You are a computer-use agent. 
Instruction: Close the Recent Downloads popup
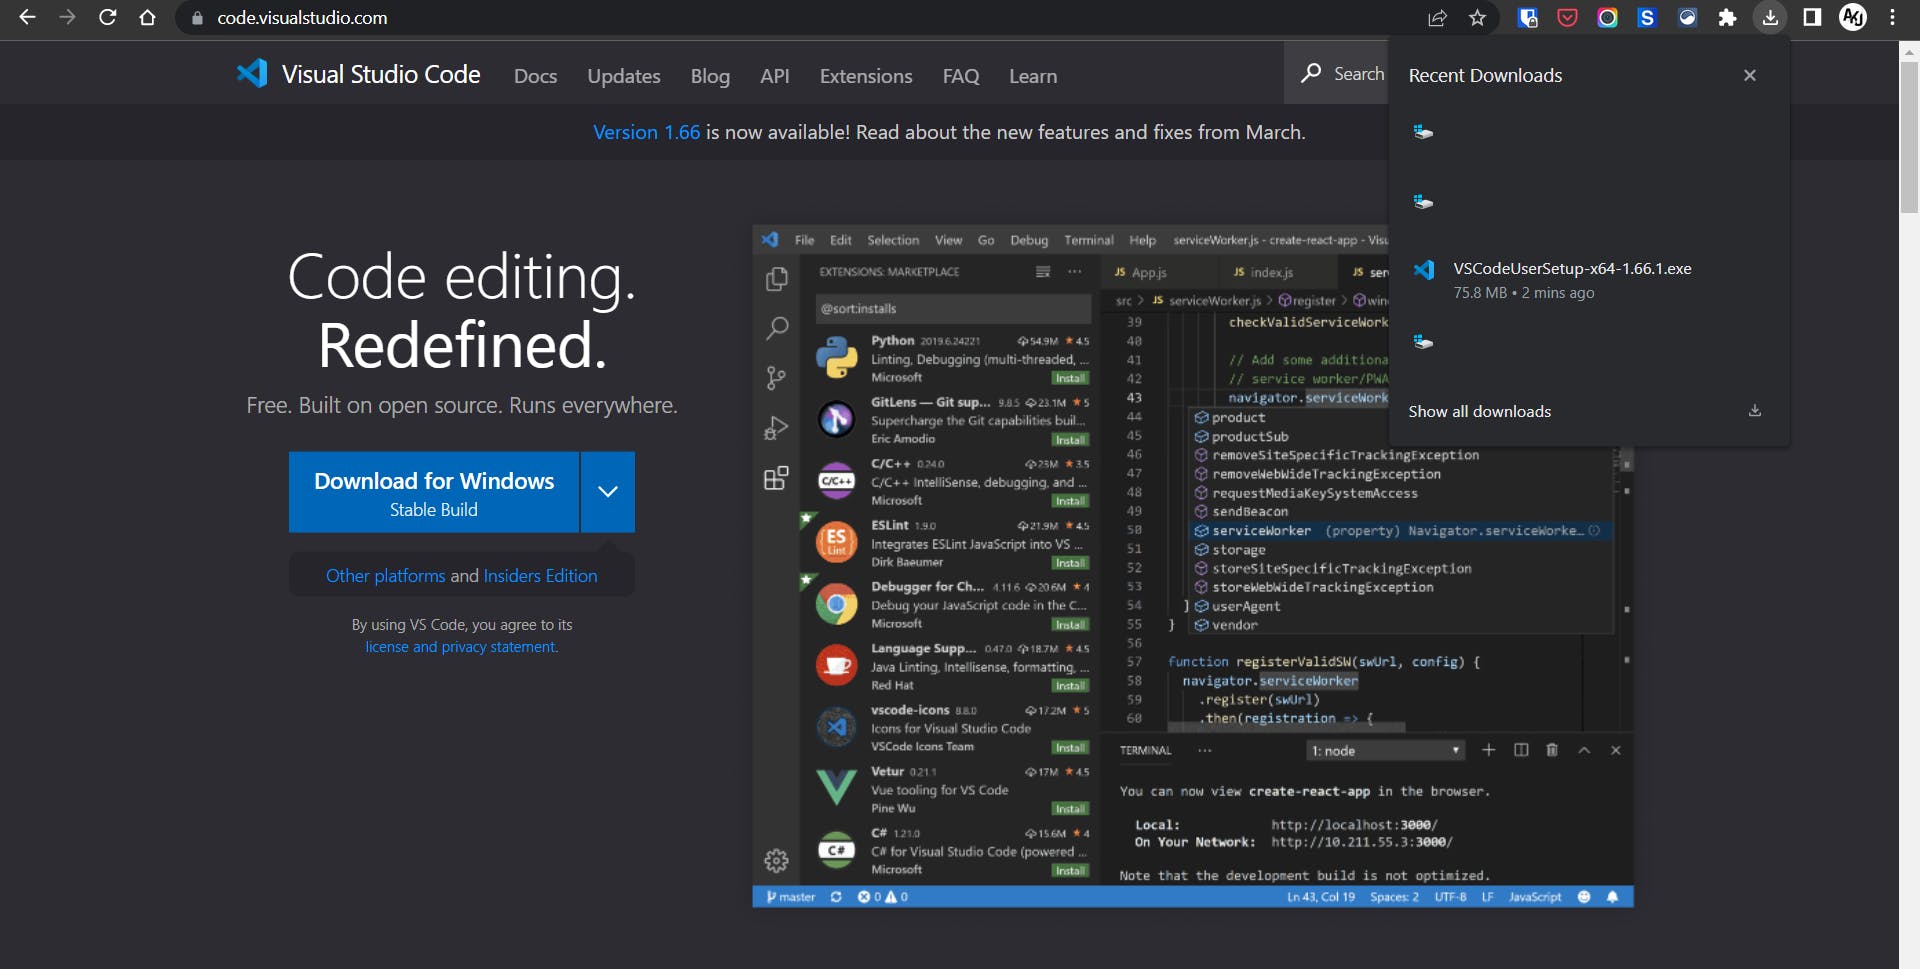coord(1749,75)
